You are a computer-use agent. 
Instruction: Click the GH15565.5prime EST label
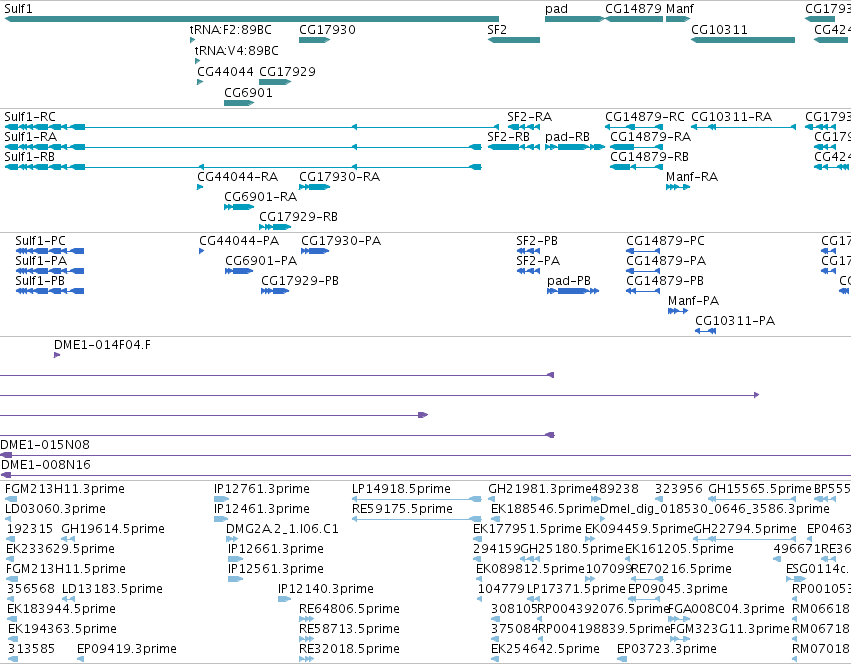click(x=760, y=489)
